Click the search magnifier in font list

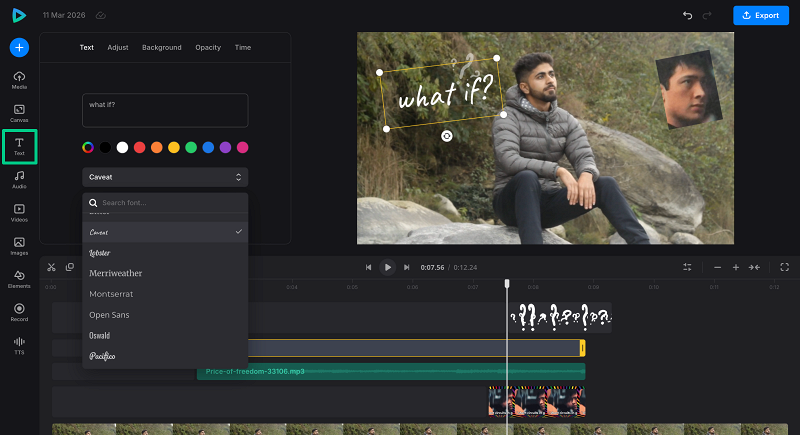click(x=93, y=202)
